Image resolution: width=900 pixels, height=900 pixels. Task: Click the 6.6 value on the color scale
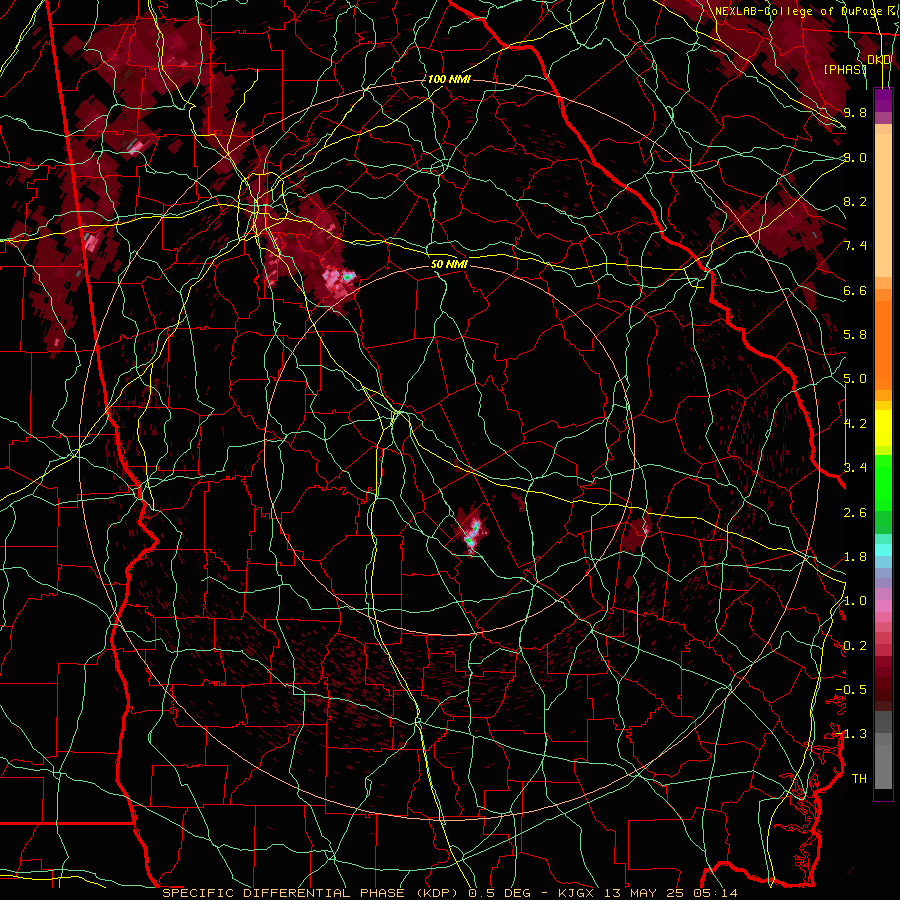pos(855,290)
